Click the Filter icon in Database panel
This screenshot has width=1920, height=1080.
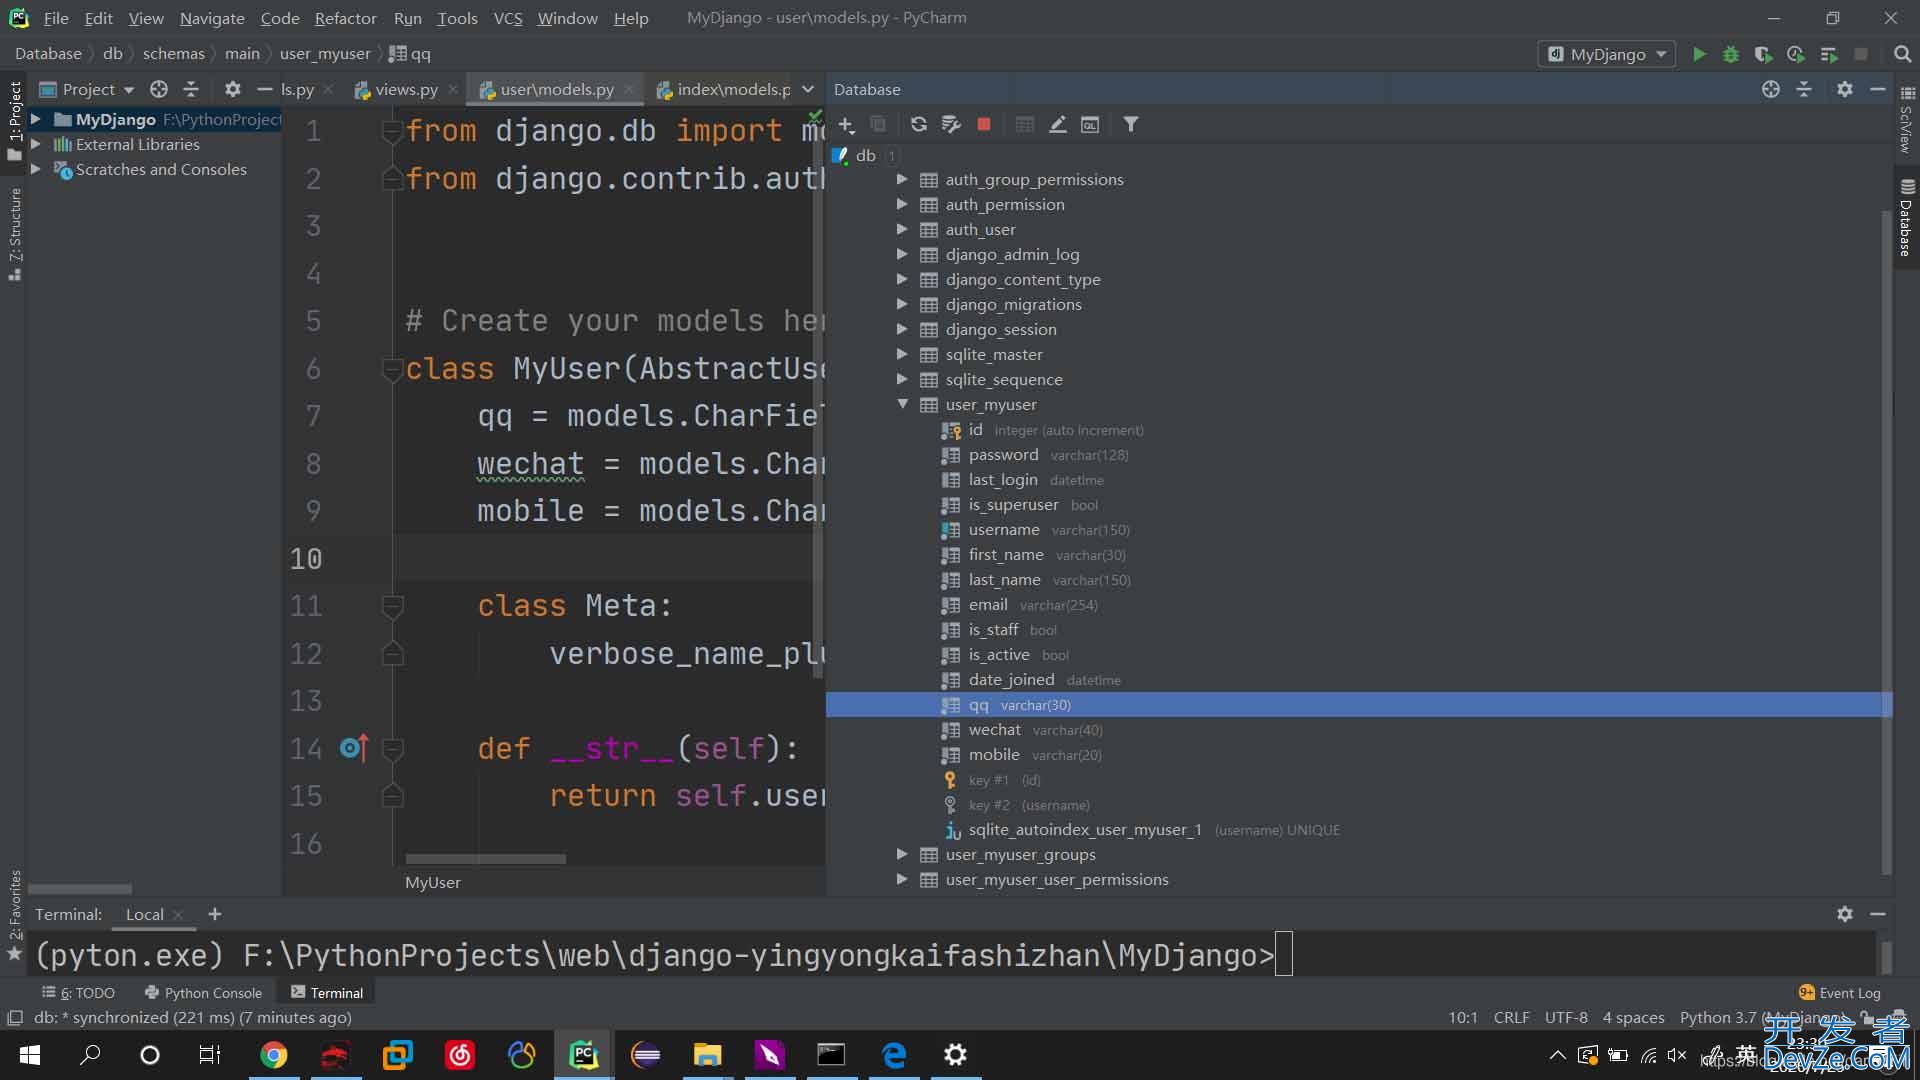pyautogui.click(x=1130, y=124)
